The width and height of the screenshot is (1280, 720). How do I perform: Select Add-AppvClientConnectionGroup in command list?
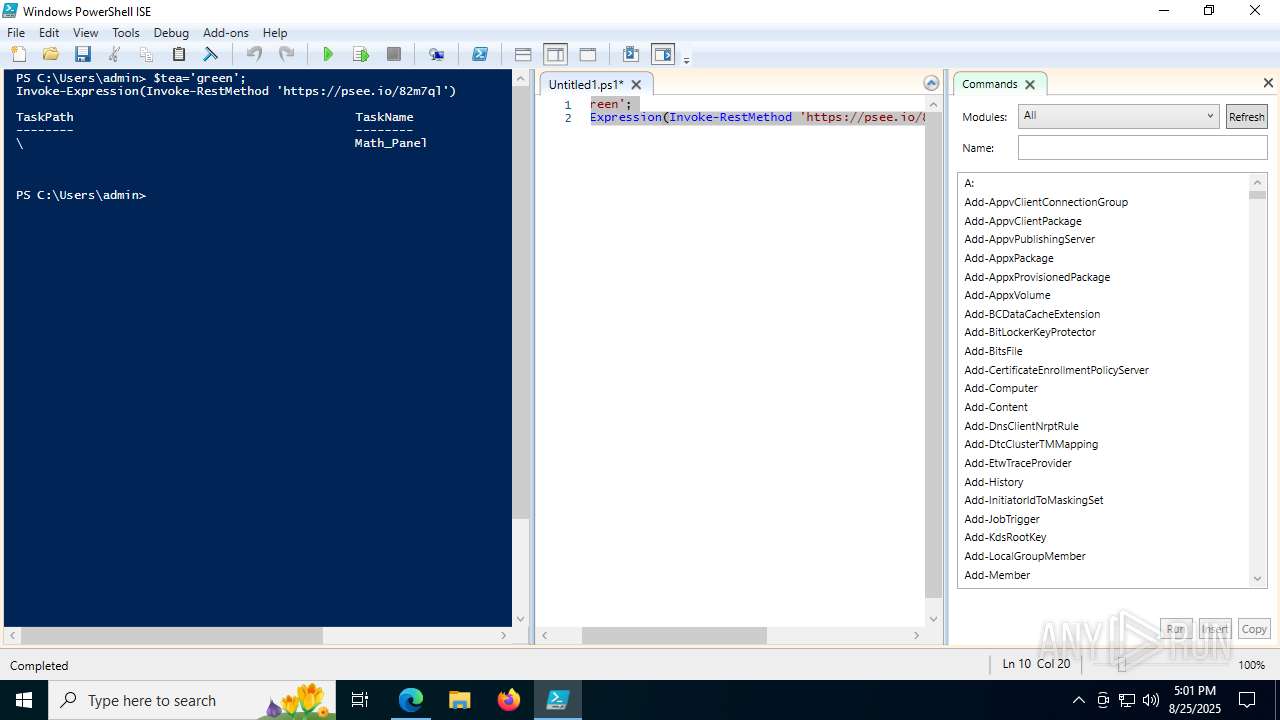(x=1046, y=202)
